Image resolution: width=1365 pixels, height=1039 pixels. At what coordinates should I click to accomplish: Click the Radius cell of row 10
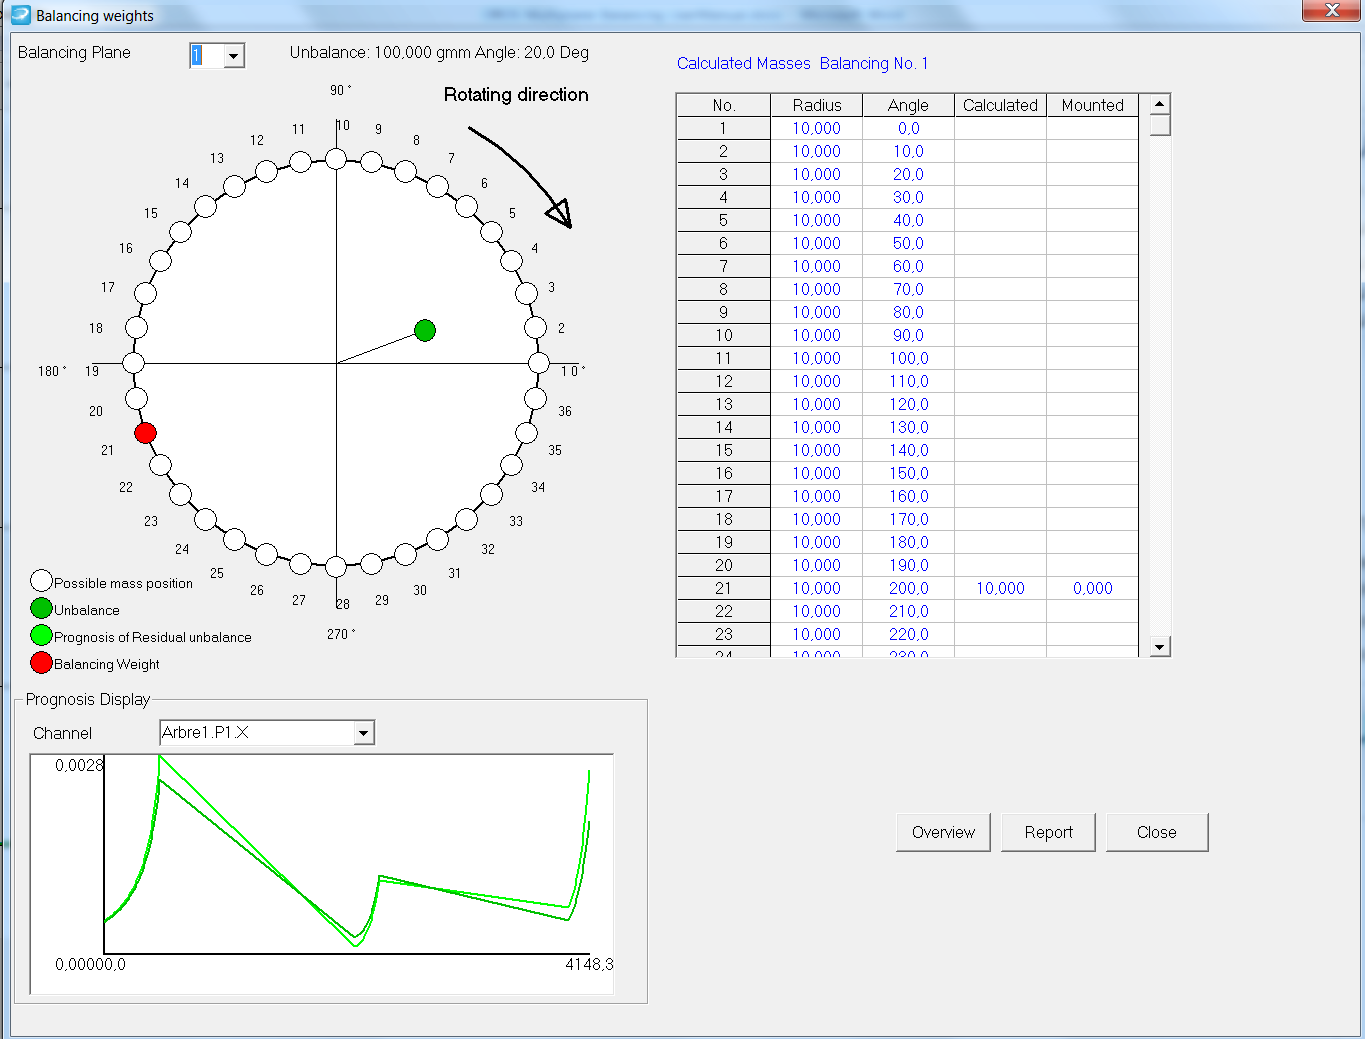coord(817,335)
